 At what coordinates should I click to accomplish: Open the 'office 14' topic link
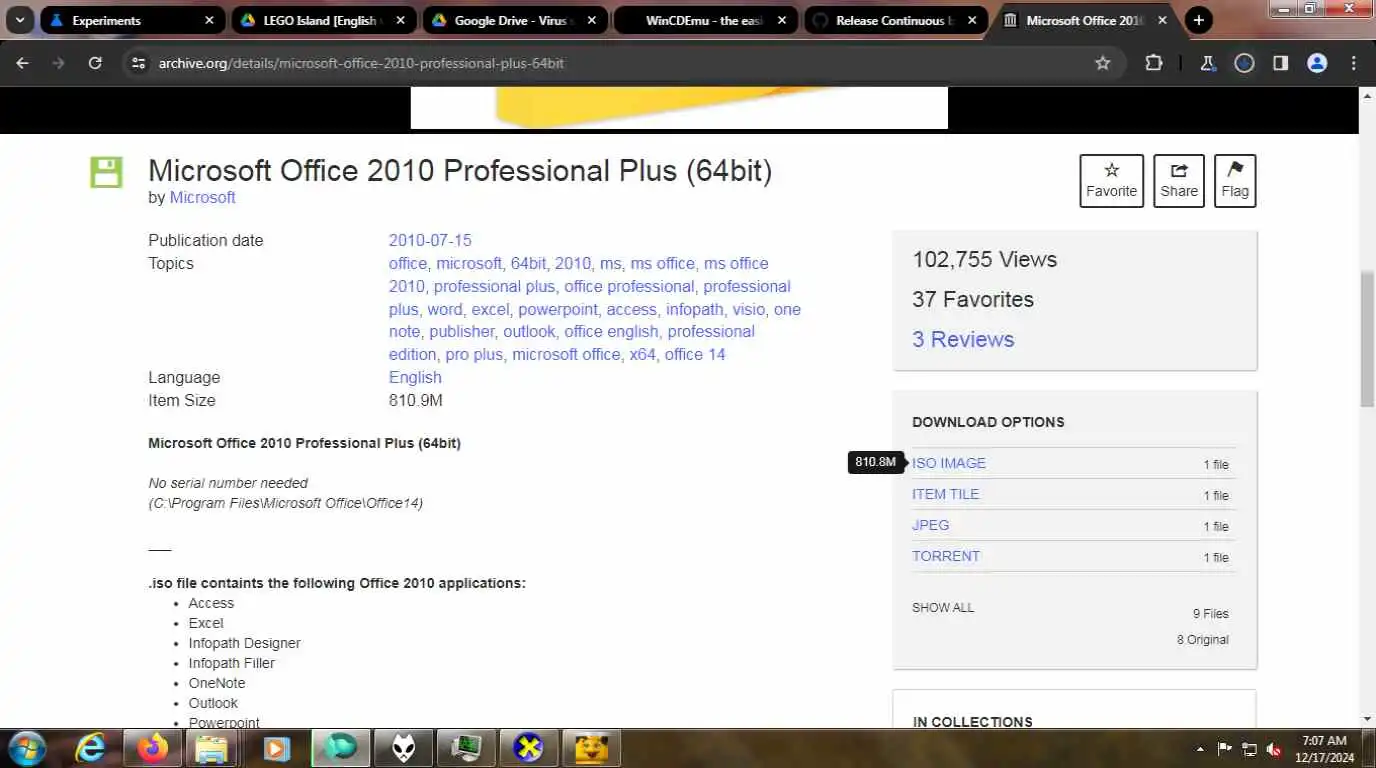pos(695,354)
